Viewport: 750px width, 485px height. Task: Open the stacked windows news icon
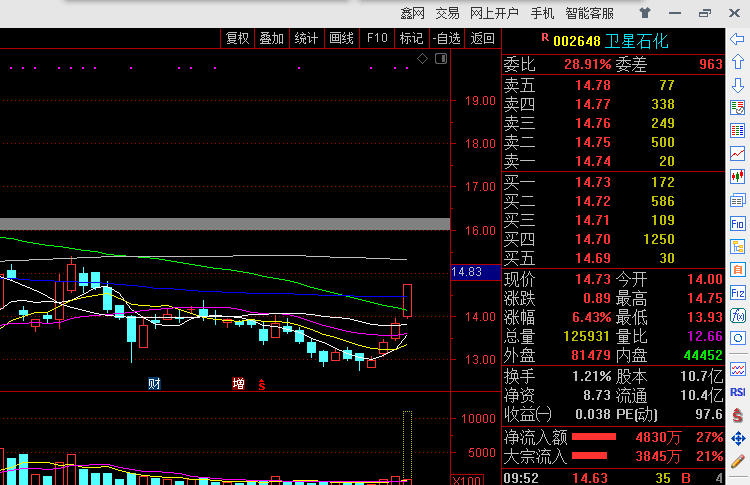pos(738,200)
